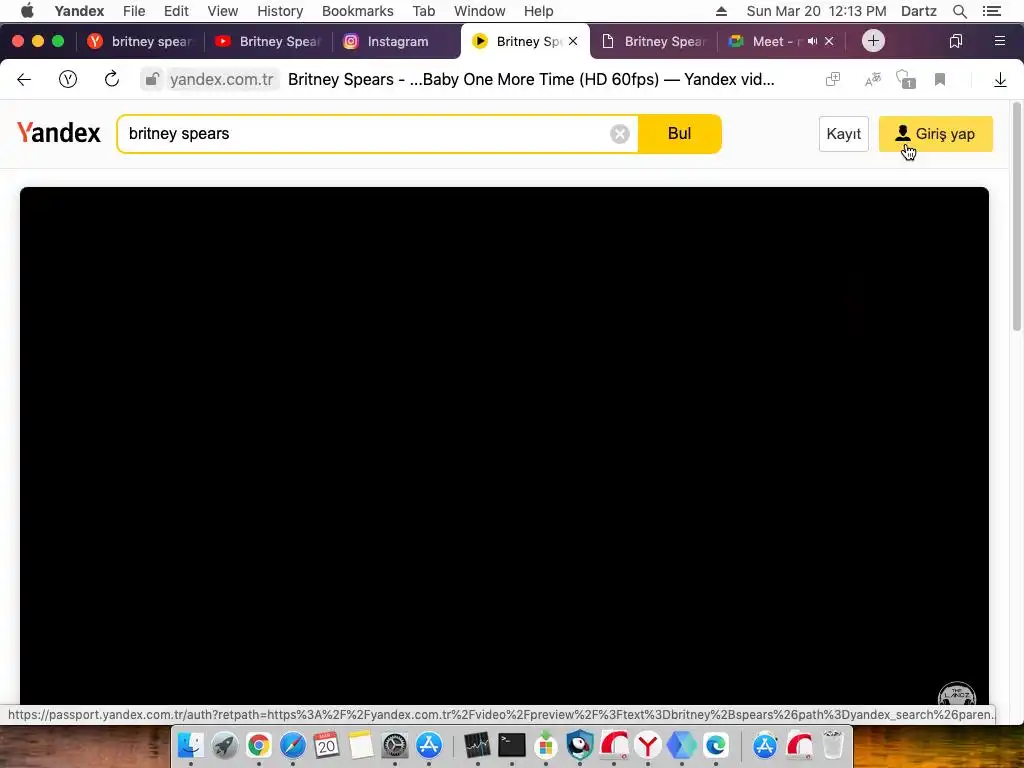The image size is (1024, 768).
Task: Open System Preferences from the dock
Action: click(394, 745)
